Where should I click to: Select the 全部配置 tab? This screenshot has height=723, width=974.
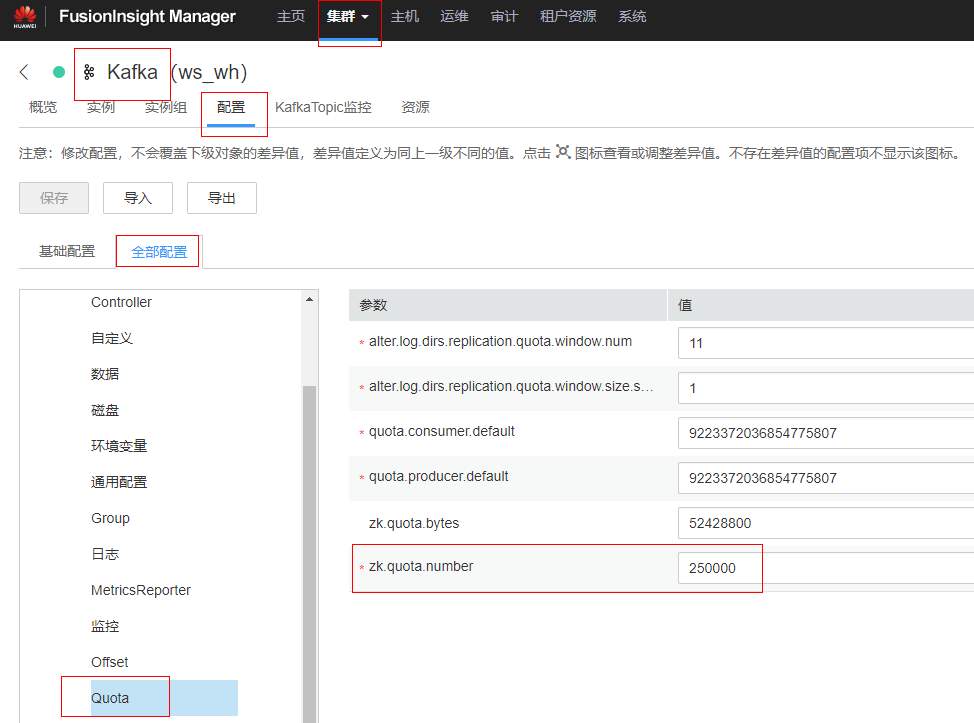point(159,252)
